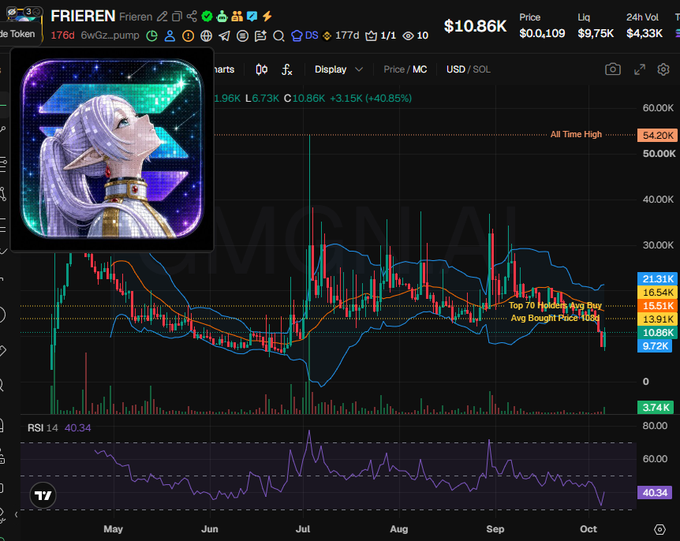
Task: Click the Sep label on time axis
Action: (495, 529)
